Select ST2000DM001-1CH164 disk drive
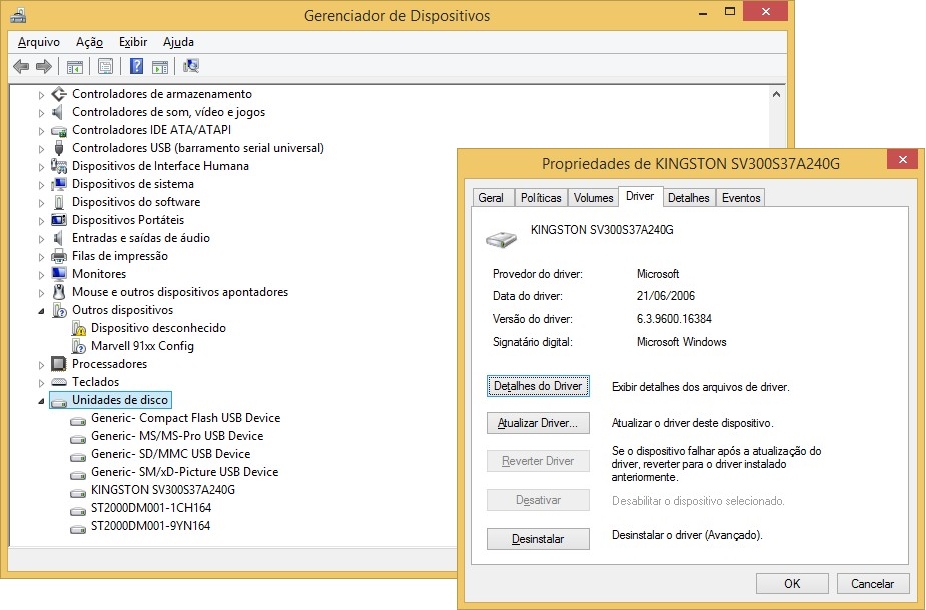 point(151,508)
